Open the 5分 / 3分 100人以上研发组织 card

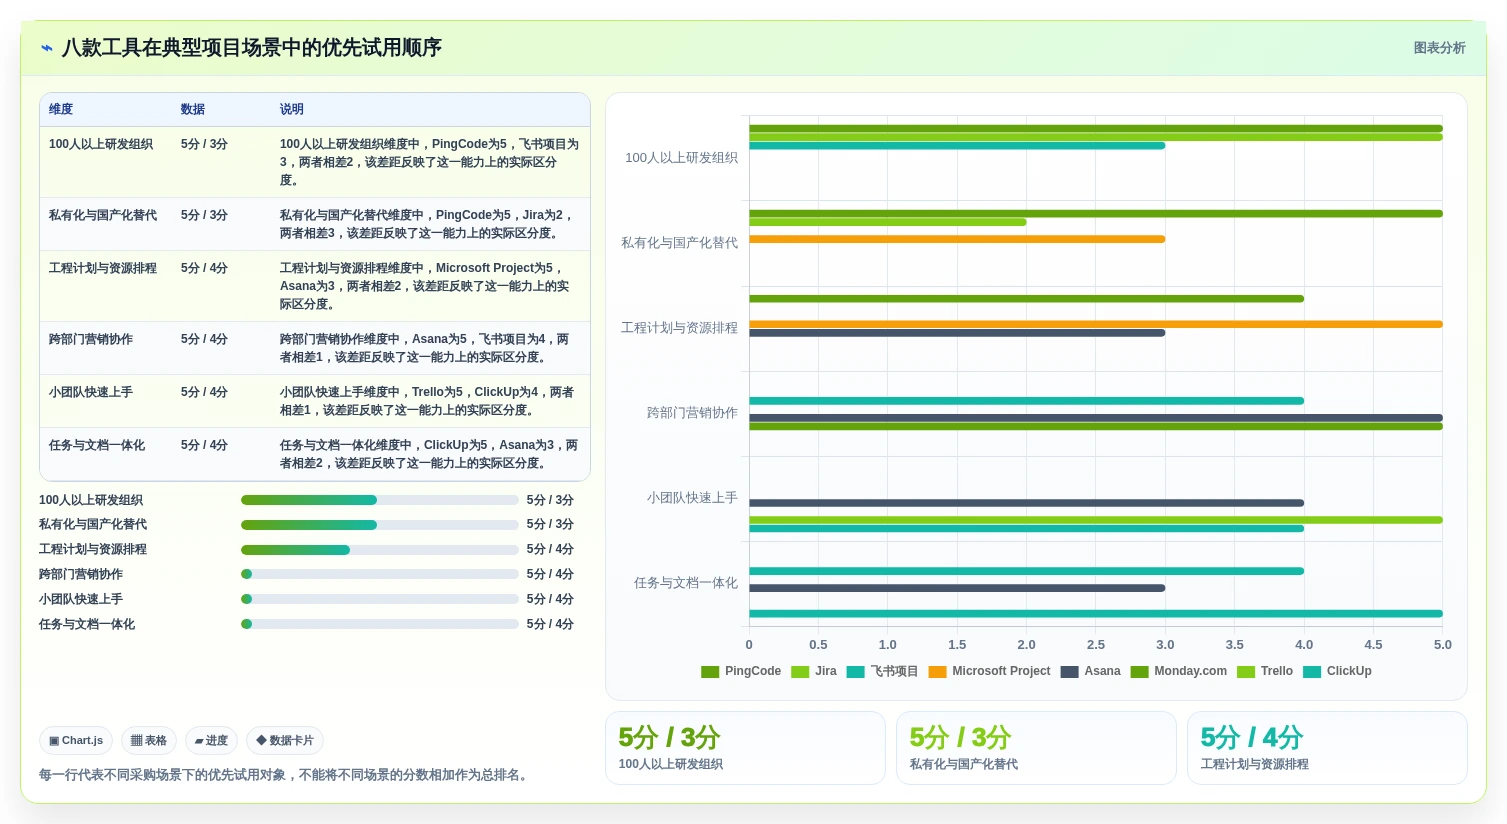click(x=745, y=748)
